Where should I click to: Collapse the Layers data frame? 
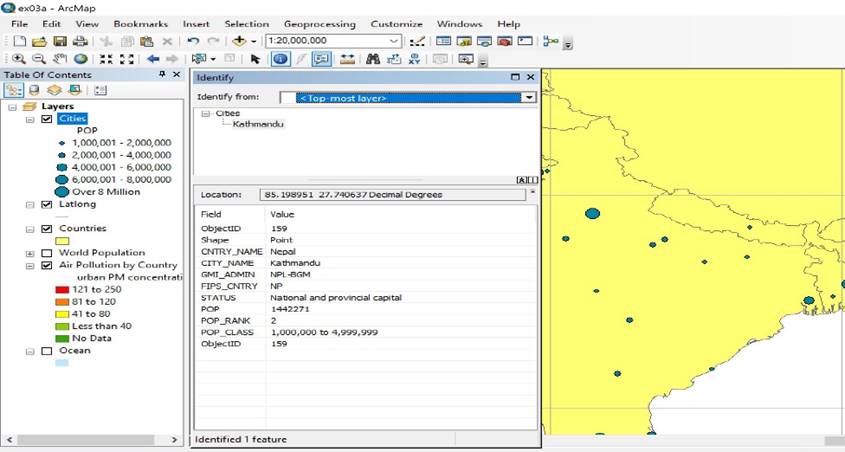click(x=12, y=107)
